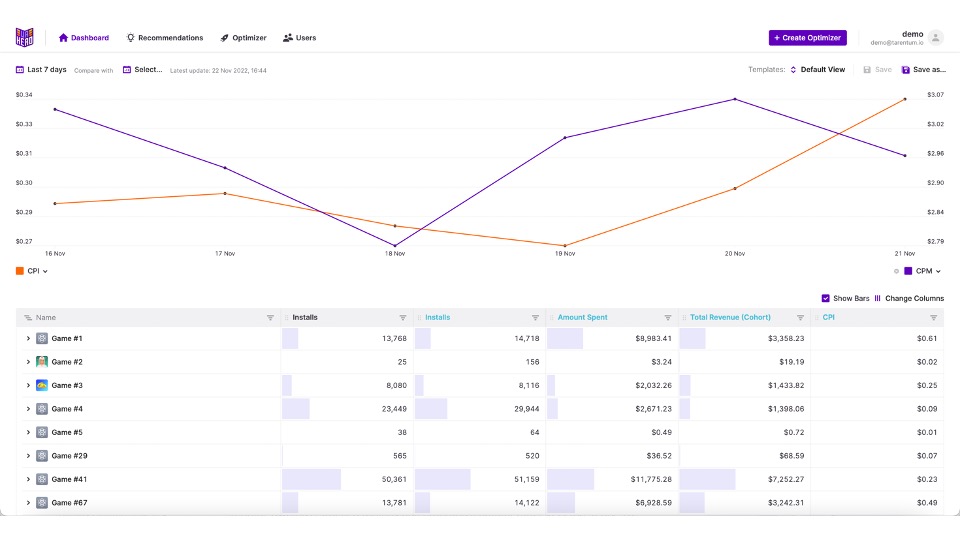
Task: Click the orange CPI color swatch
Action: [20, 271]
